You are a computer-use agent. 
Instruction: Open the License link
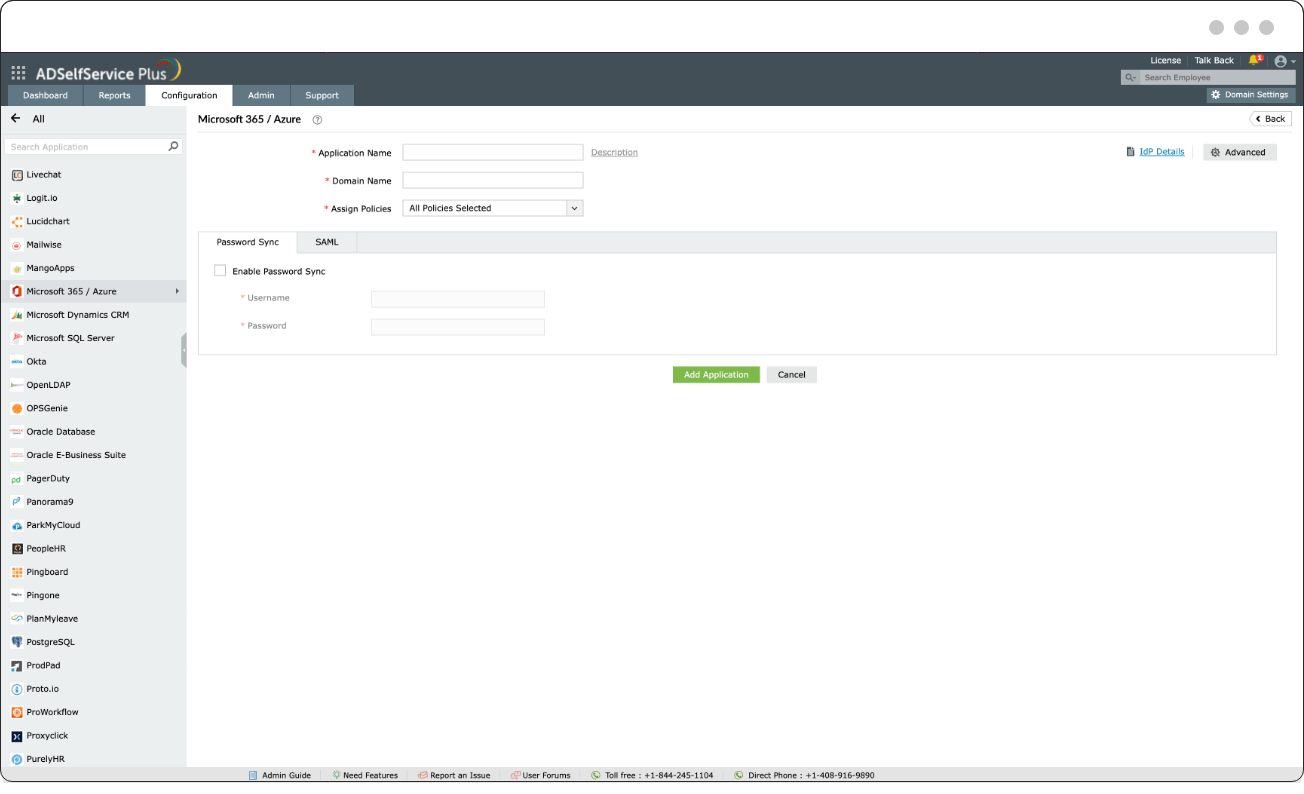pos(1165,61)
